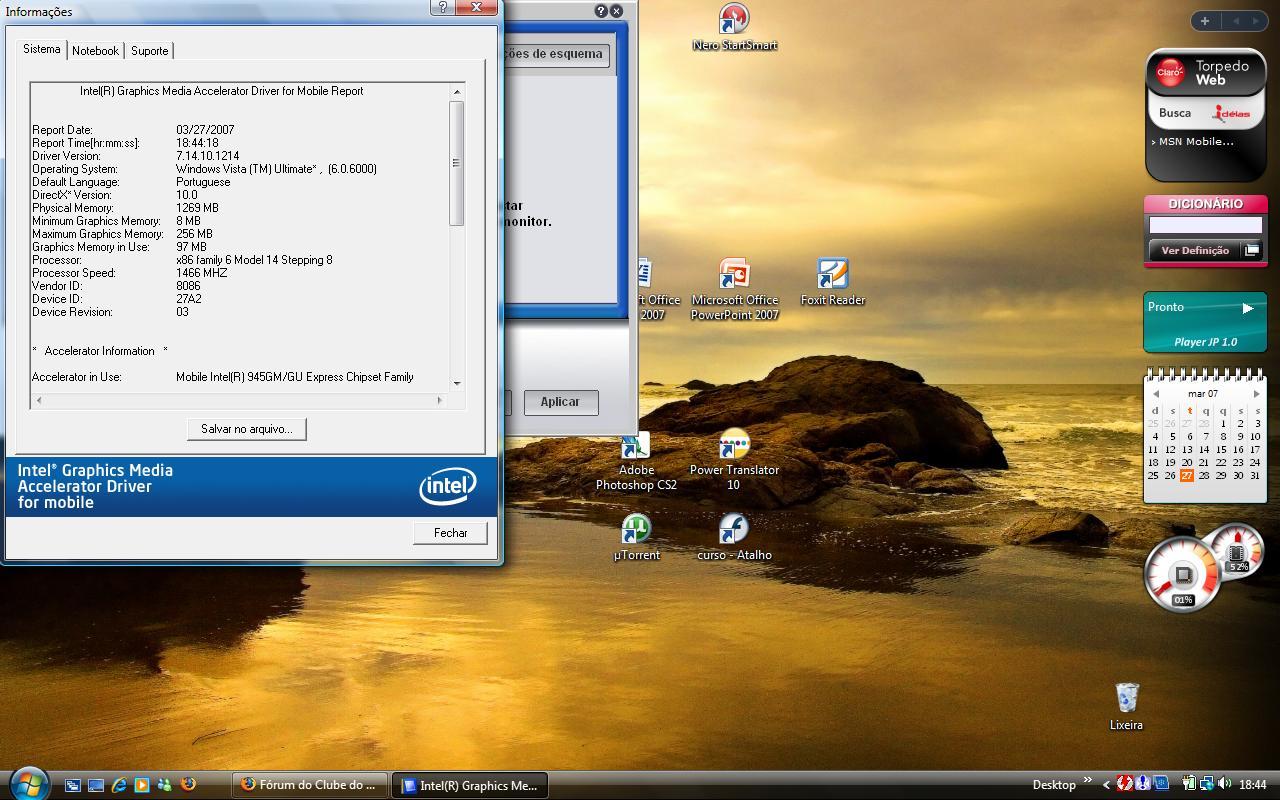1280x800 pixels.
Task: Open the µTorrent desktop icon
Action: 636,537
